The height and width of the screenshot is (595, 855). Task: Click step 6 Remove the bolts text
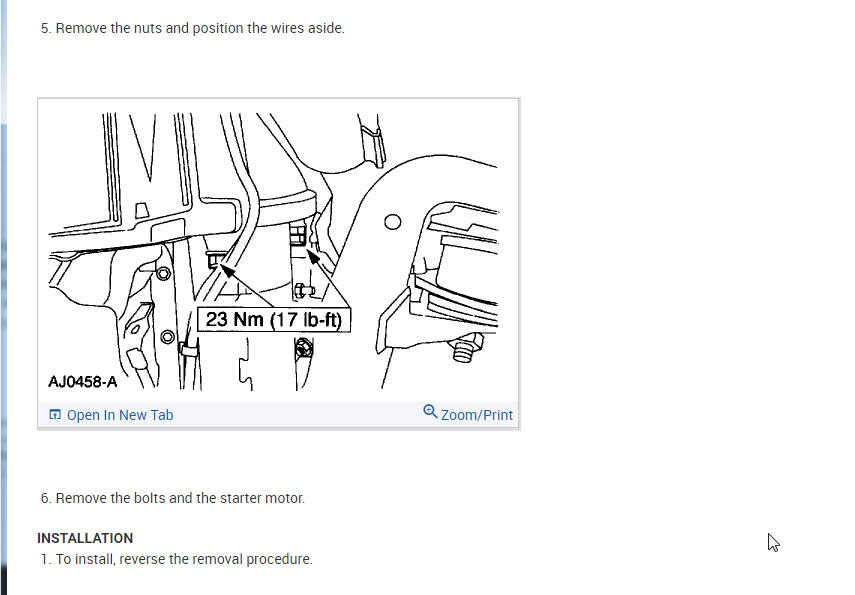coord(173,498)
